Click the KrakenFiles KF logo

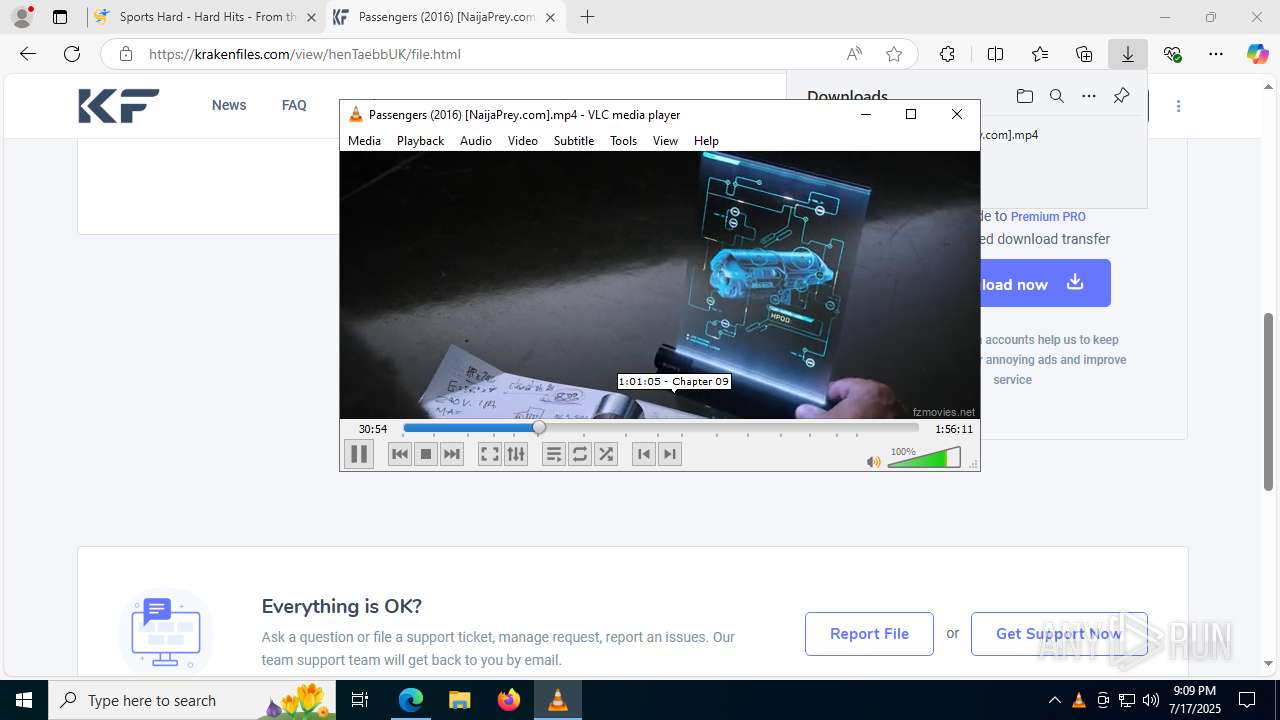(119, 105)
